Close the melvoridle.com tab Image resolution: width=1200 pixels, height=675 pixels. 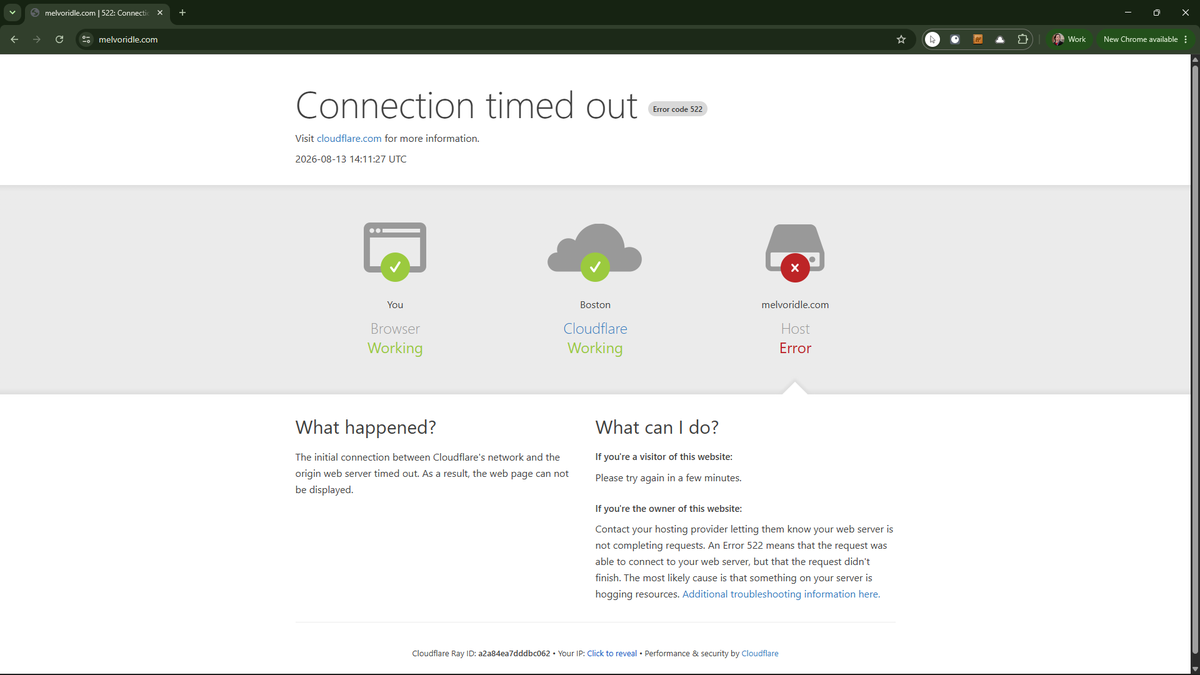tap(159, 12)
